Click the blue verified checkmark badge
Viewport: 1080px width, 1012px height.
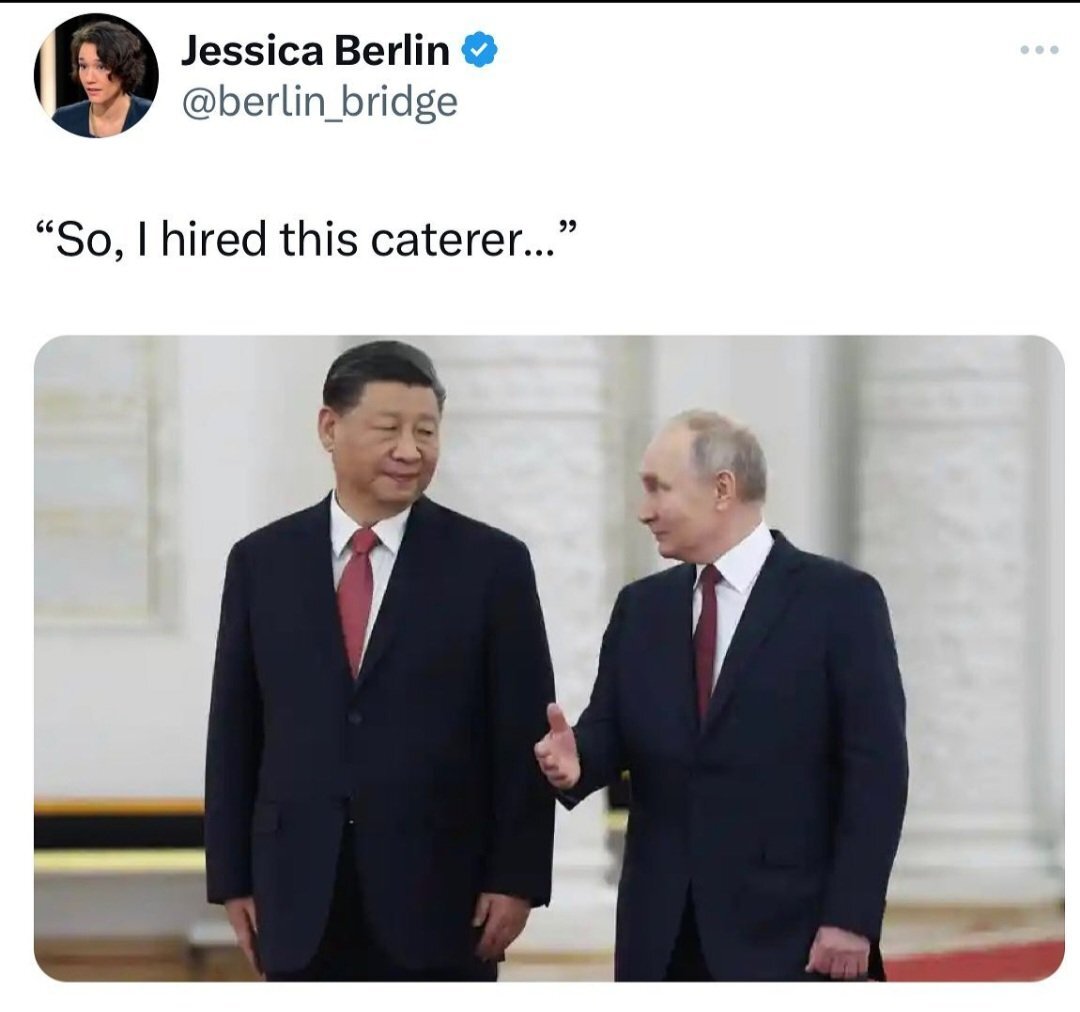[x=479, y=50]
